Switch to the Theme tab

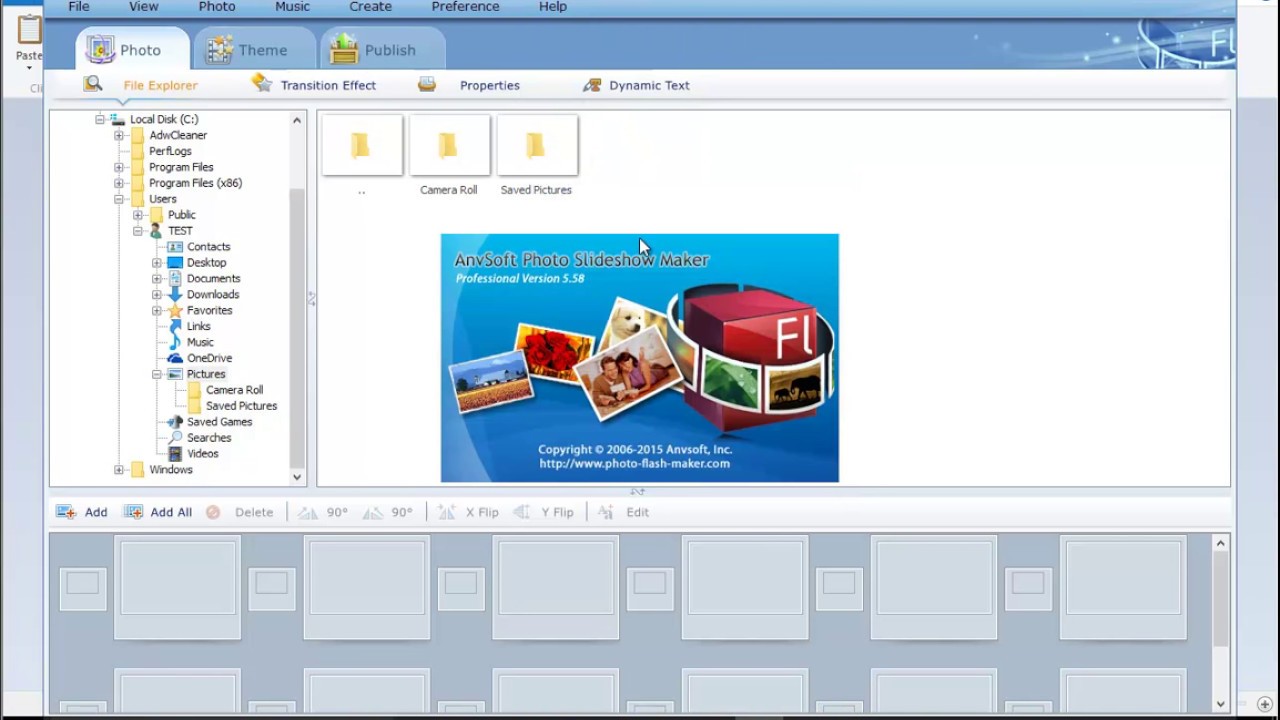pos(254,50)
